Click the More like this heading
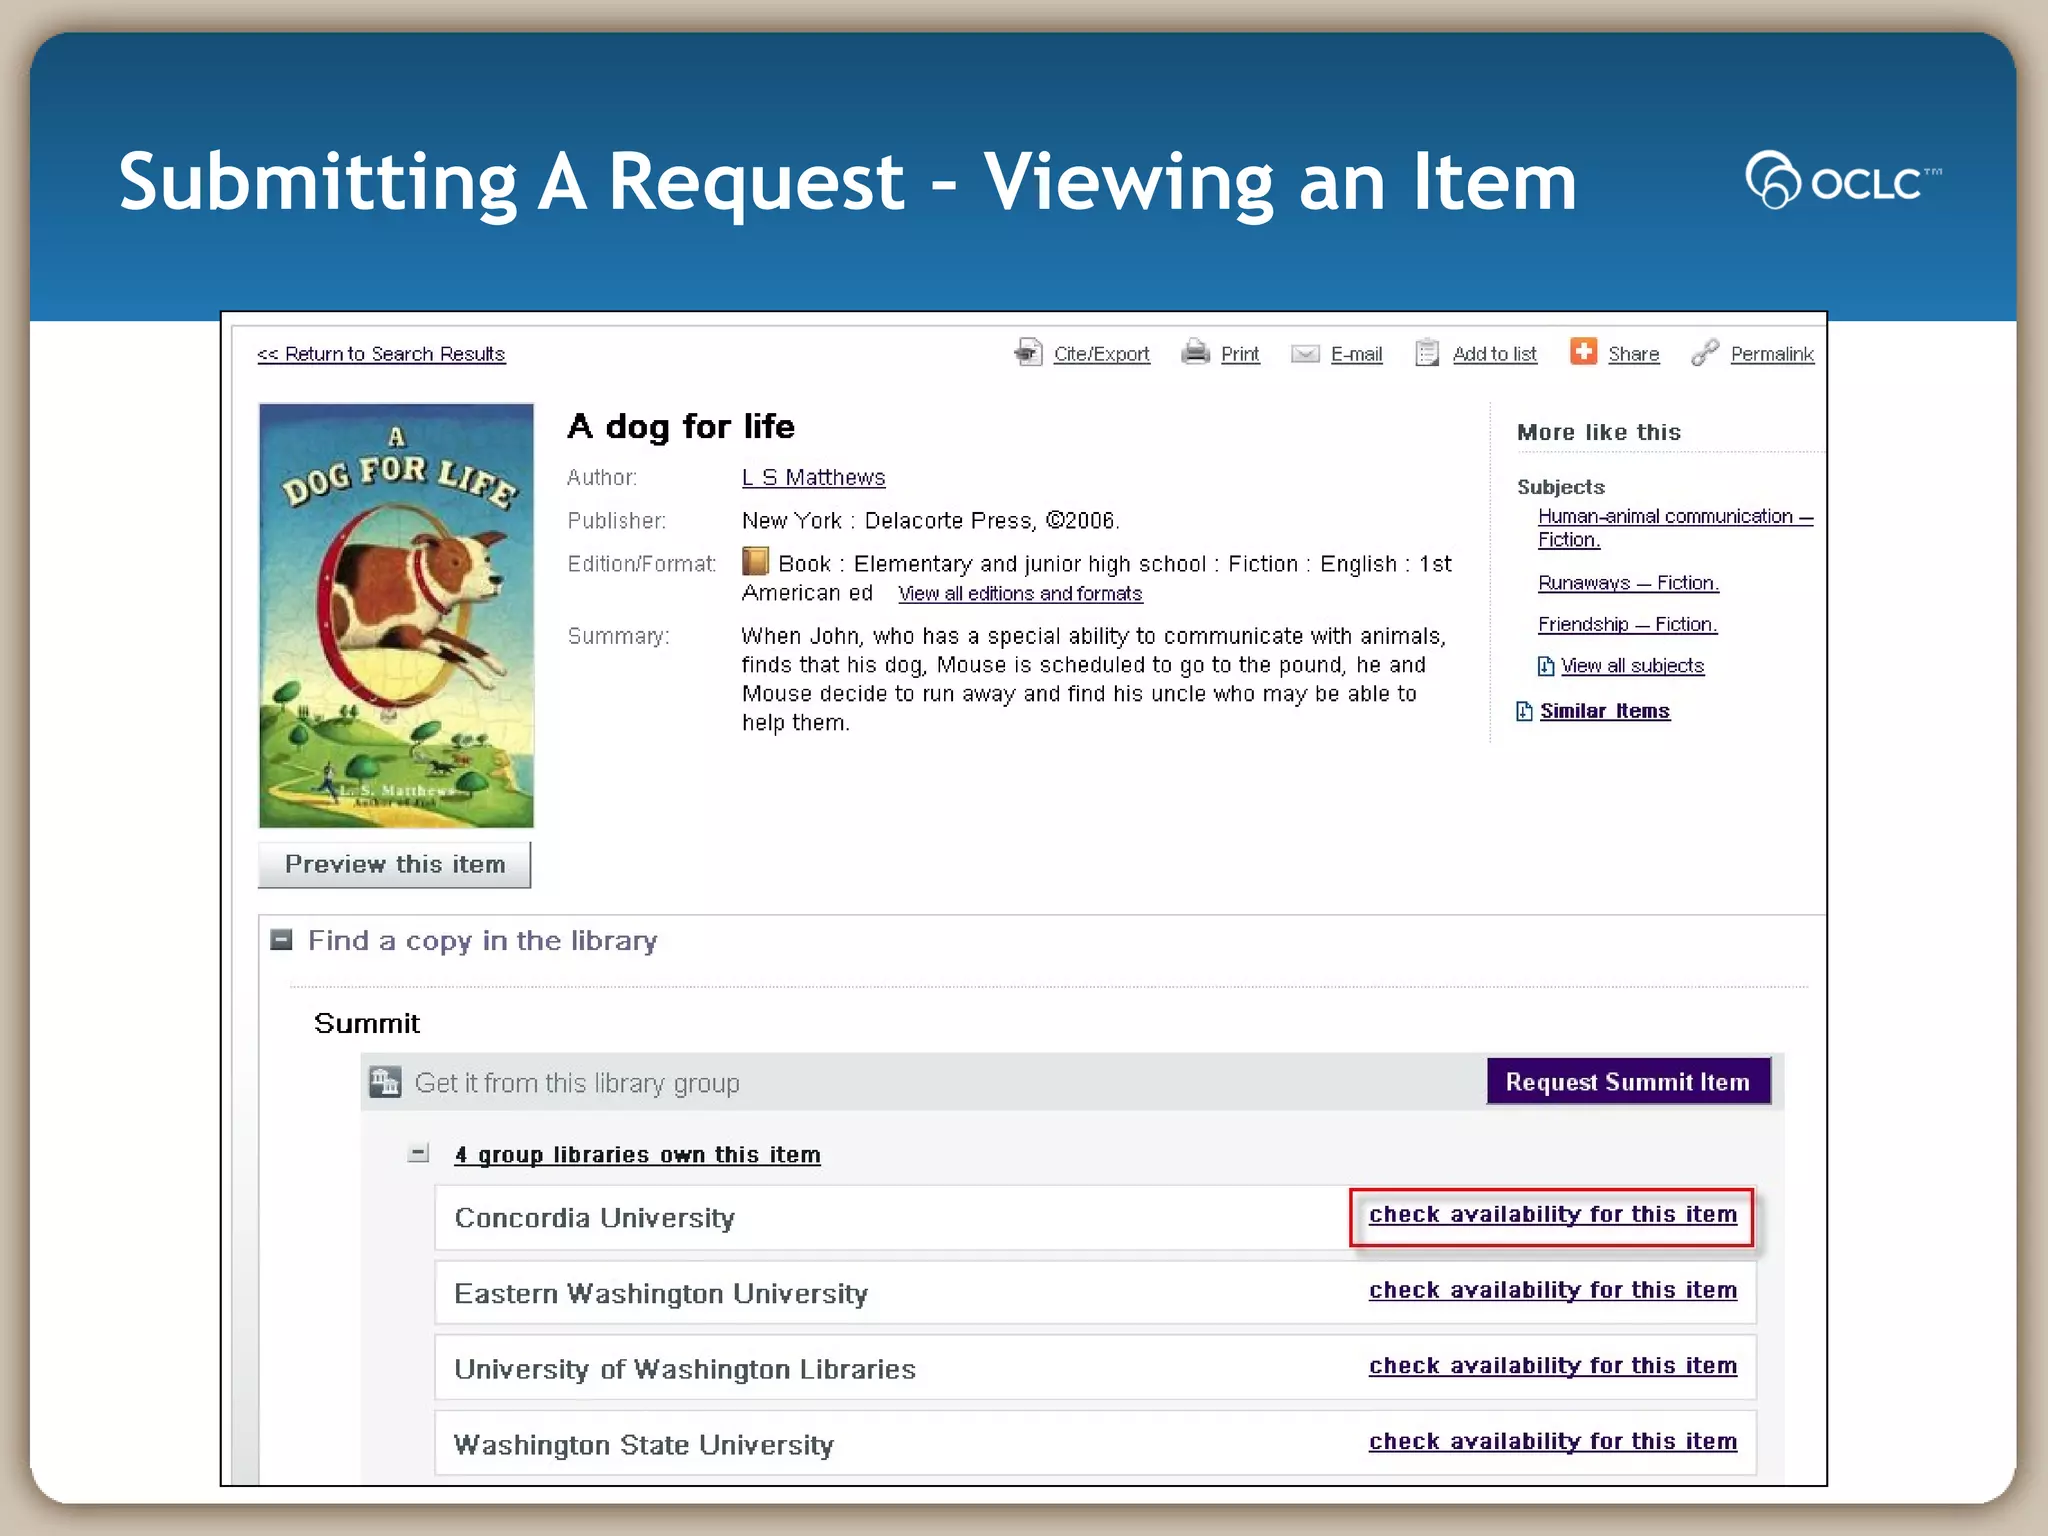The height and width of the screenshot is (1536, 2048). 1598,433
